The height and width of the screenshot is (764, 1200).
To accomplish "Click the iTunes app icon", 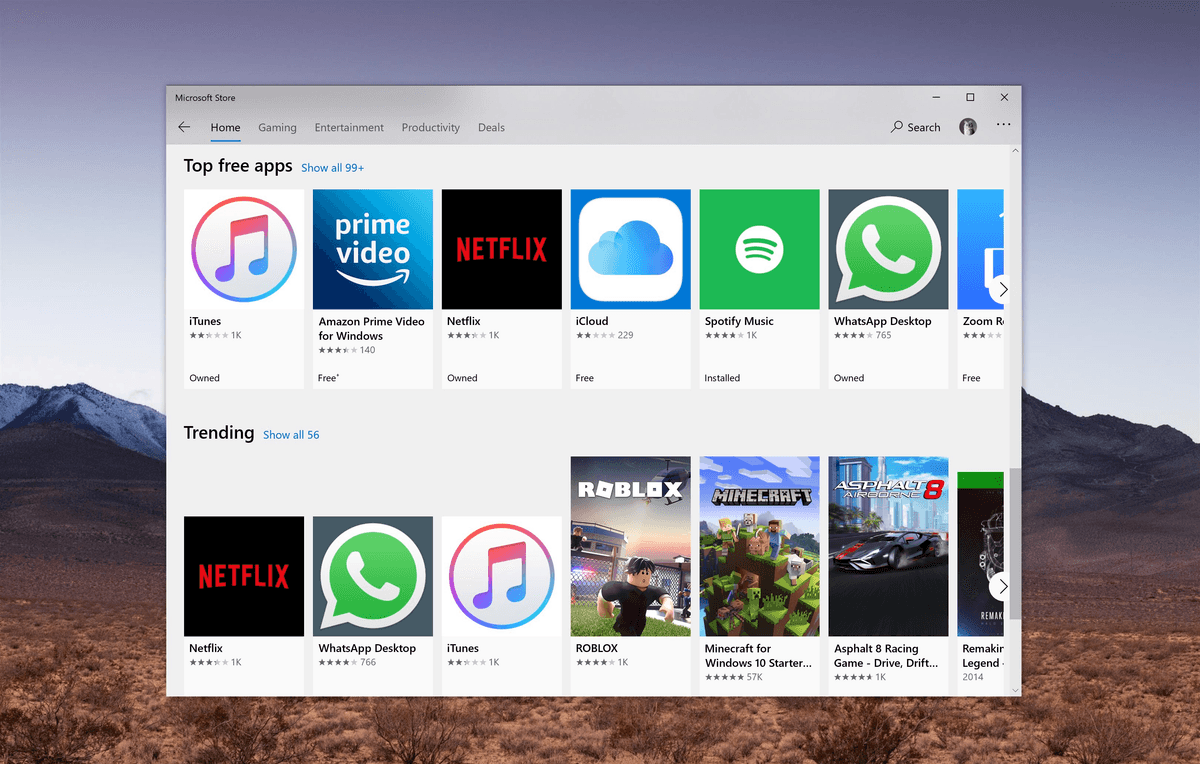I will [x=243, y=249].
